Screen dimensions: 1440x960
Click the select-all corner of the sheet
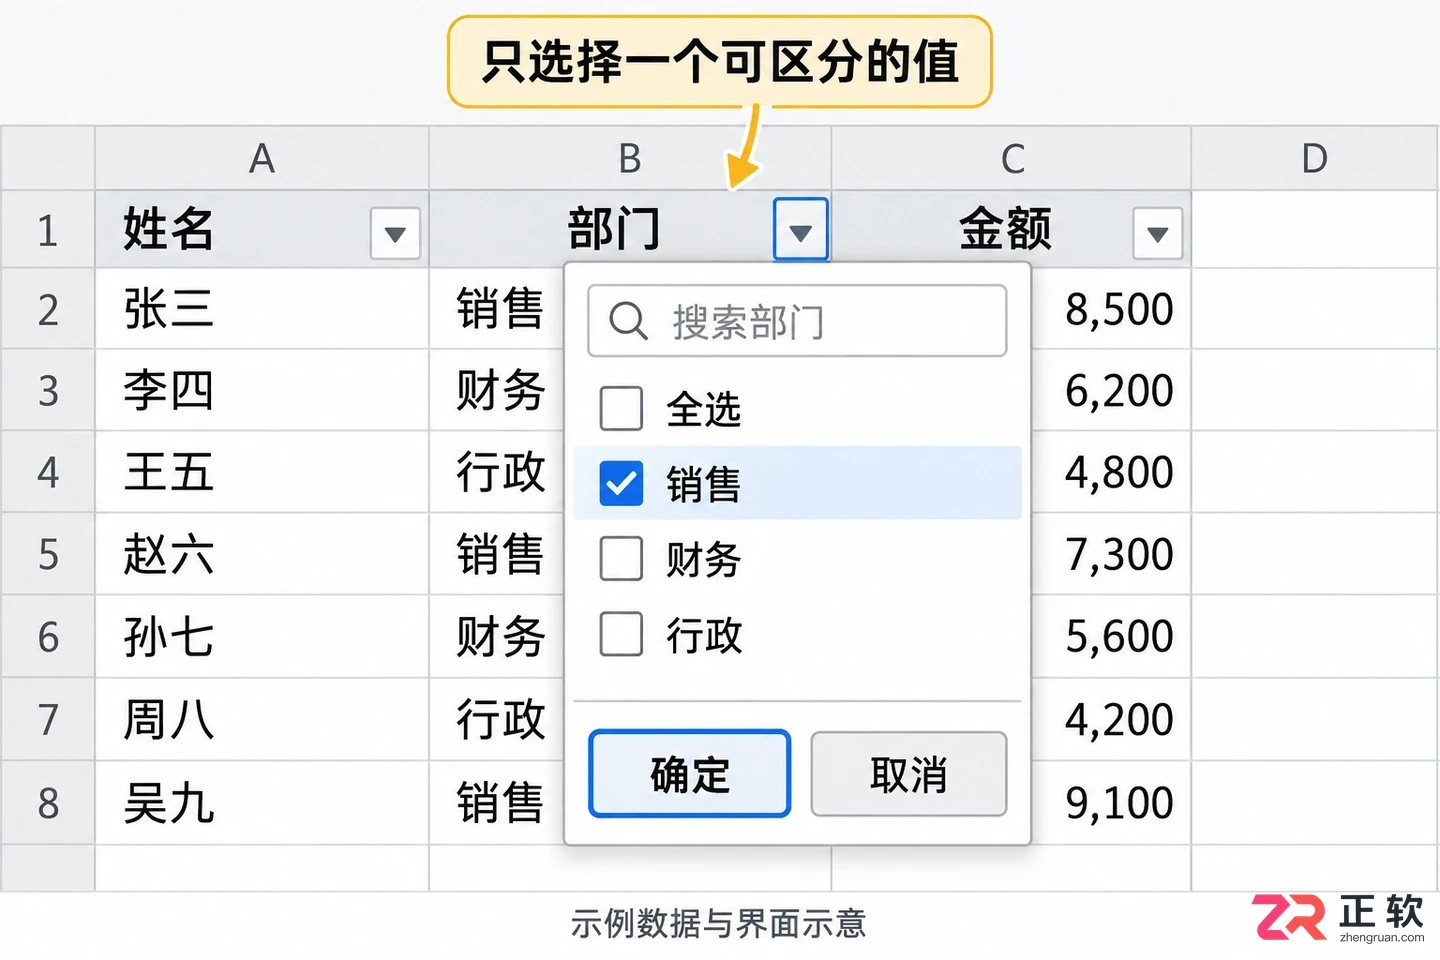click(48, 158)
